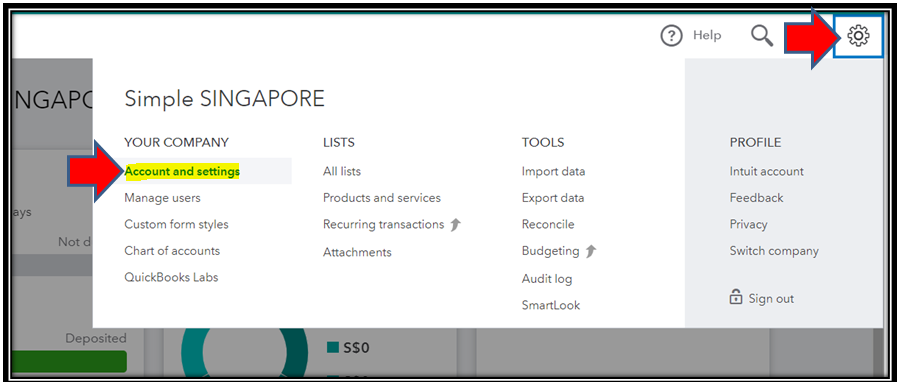Open Intuit account profile
This screenshot has width=907, height=382.
pyautogui.click(x=766, y=171)
